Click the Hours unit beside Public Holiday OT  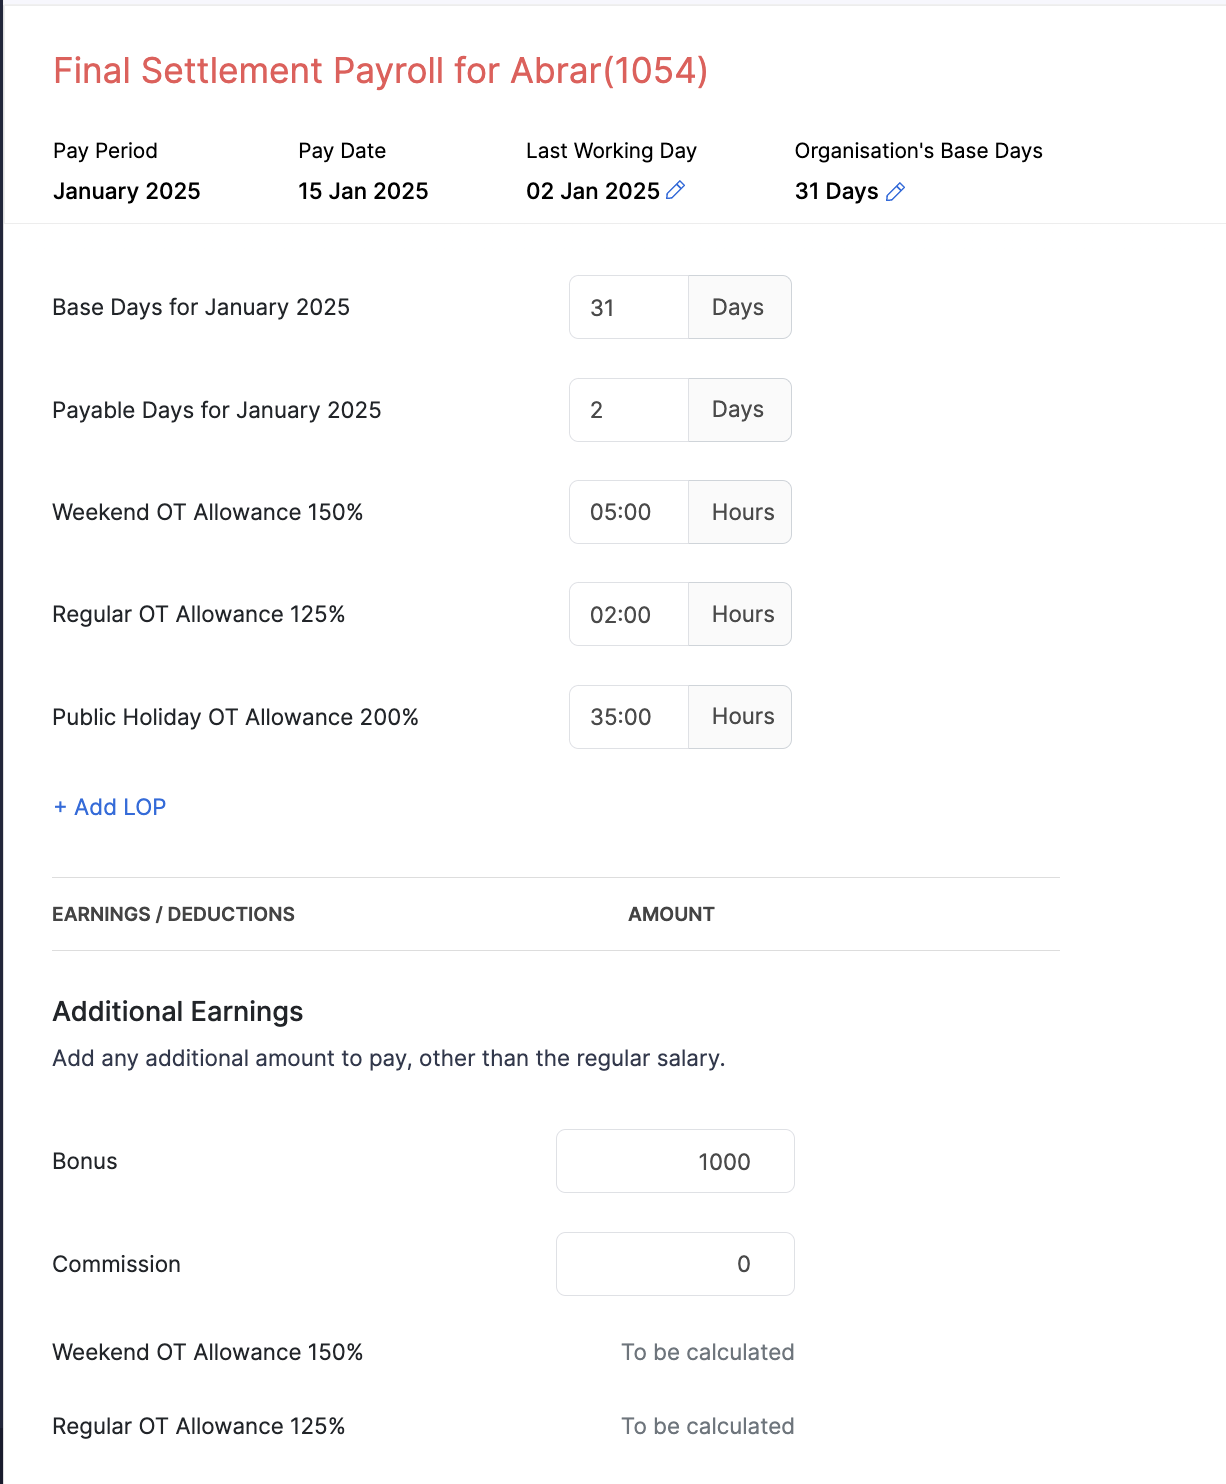pyautogui.click(x=742, y=717)
